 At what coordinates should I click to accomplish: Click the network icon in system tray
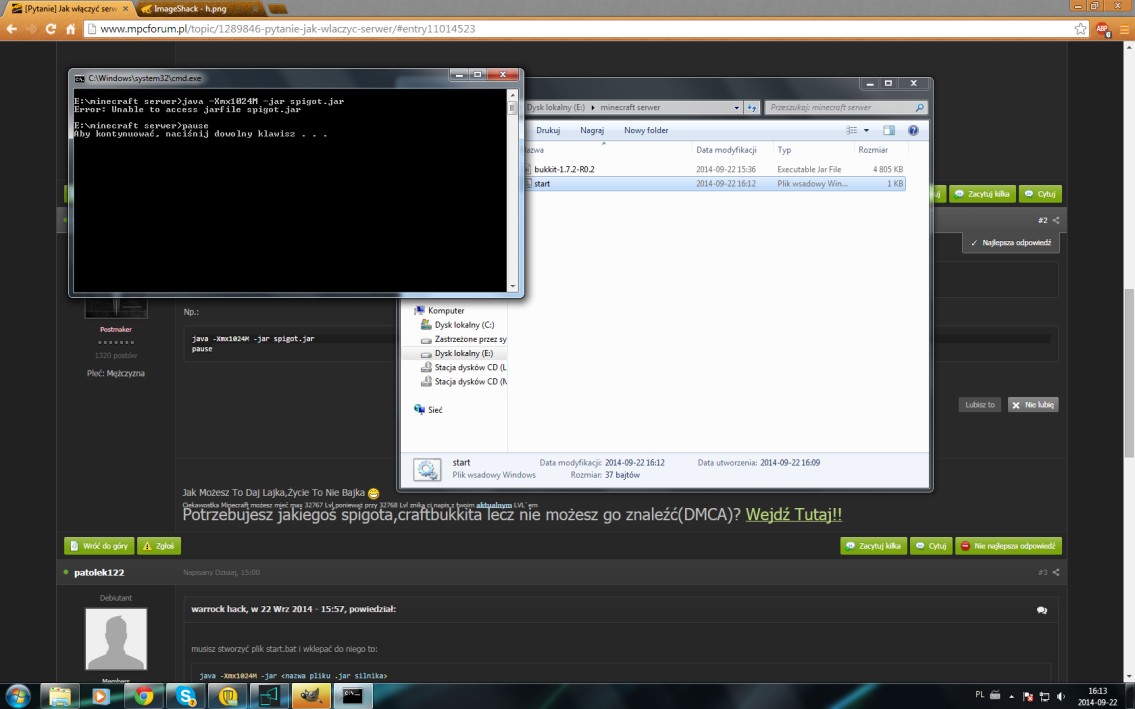pos(1045,696)
